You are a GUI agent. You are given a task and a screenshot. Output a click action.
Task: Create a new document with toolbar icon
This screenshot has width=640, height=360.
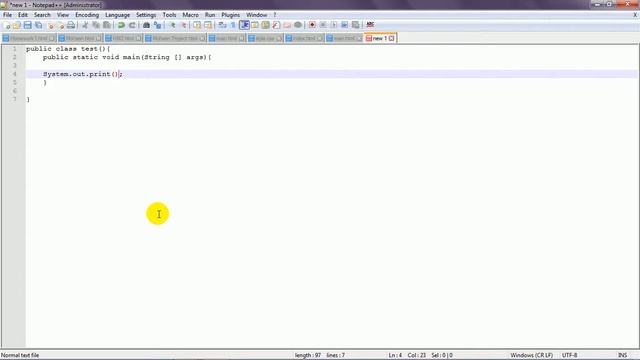7,25
